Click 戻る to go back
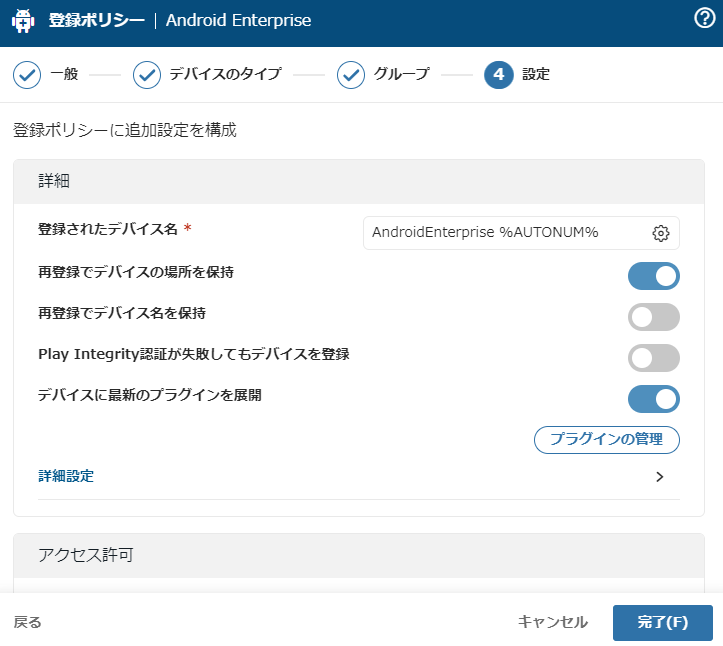 (x=28, y=622)
